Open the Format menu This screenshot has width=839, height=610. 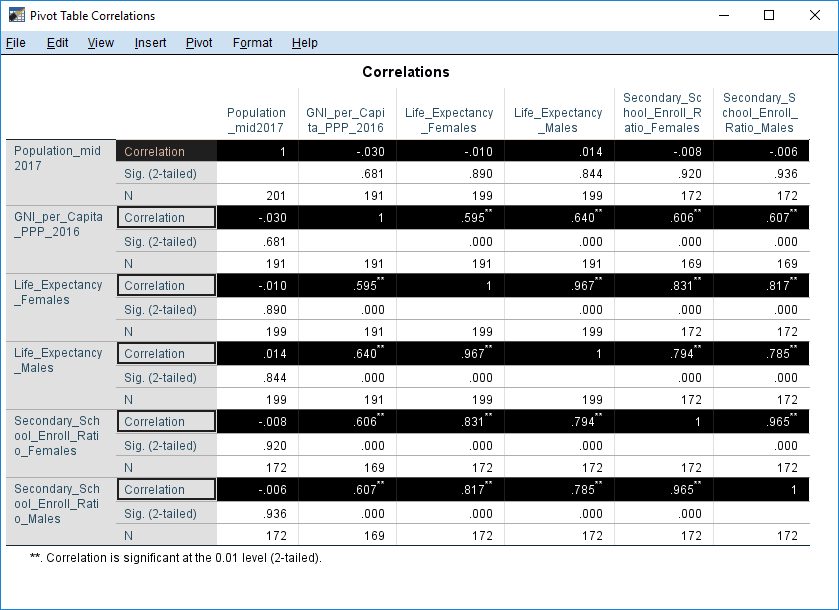coord(253,43)
